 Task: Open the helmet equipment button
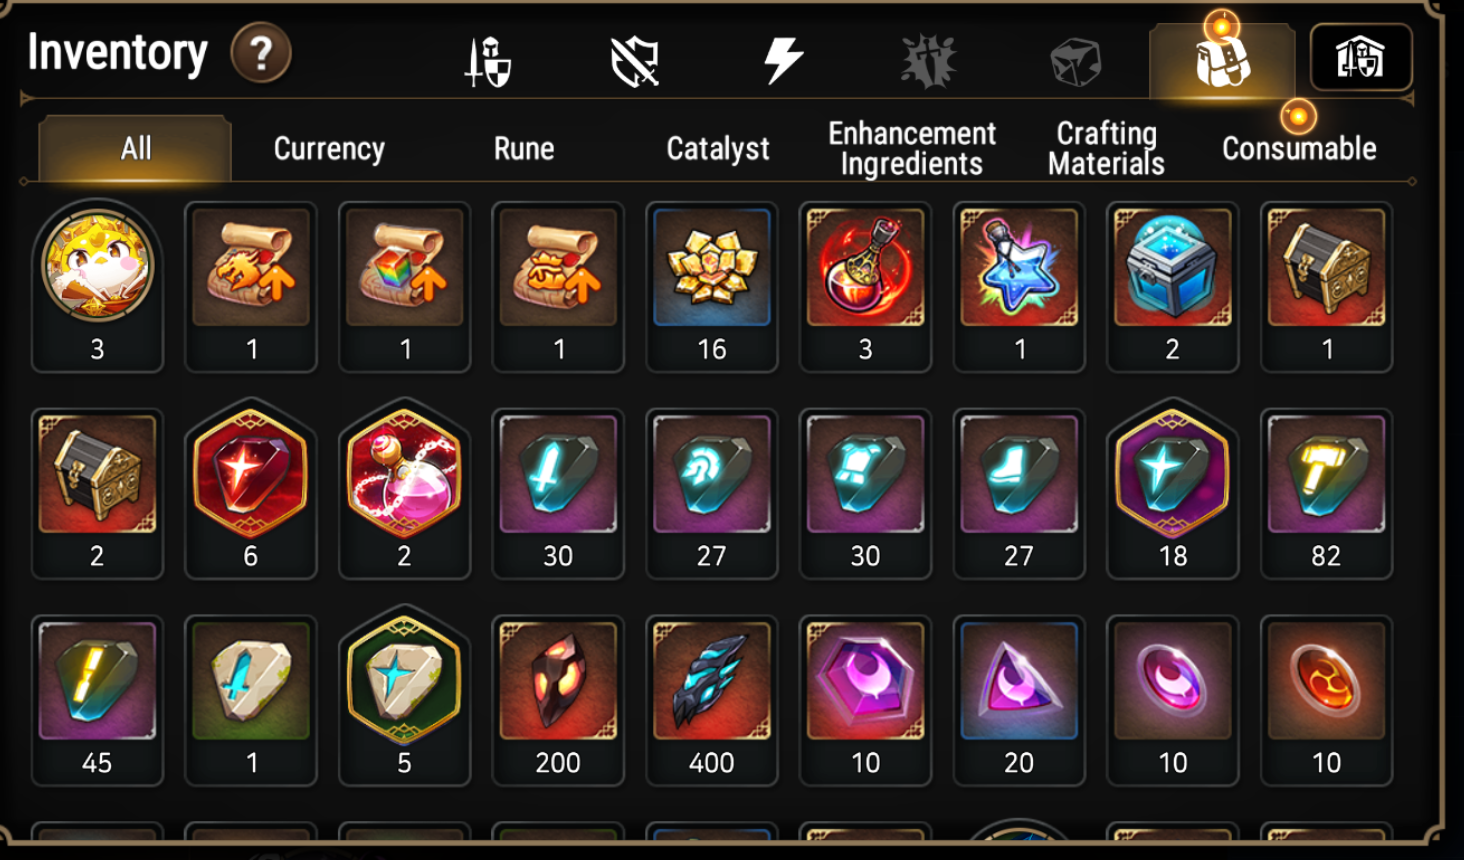1361,57
